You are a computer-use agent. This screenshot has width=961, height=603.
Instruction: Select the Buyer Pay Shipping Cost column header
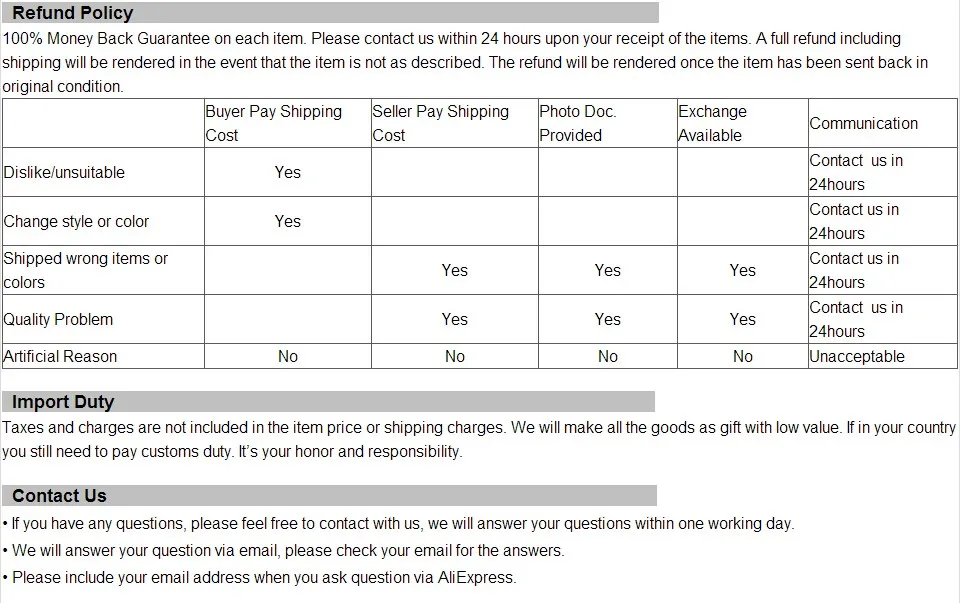click(287, 123)
